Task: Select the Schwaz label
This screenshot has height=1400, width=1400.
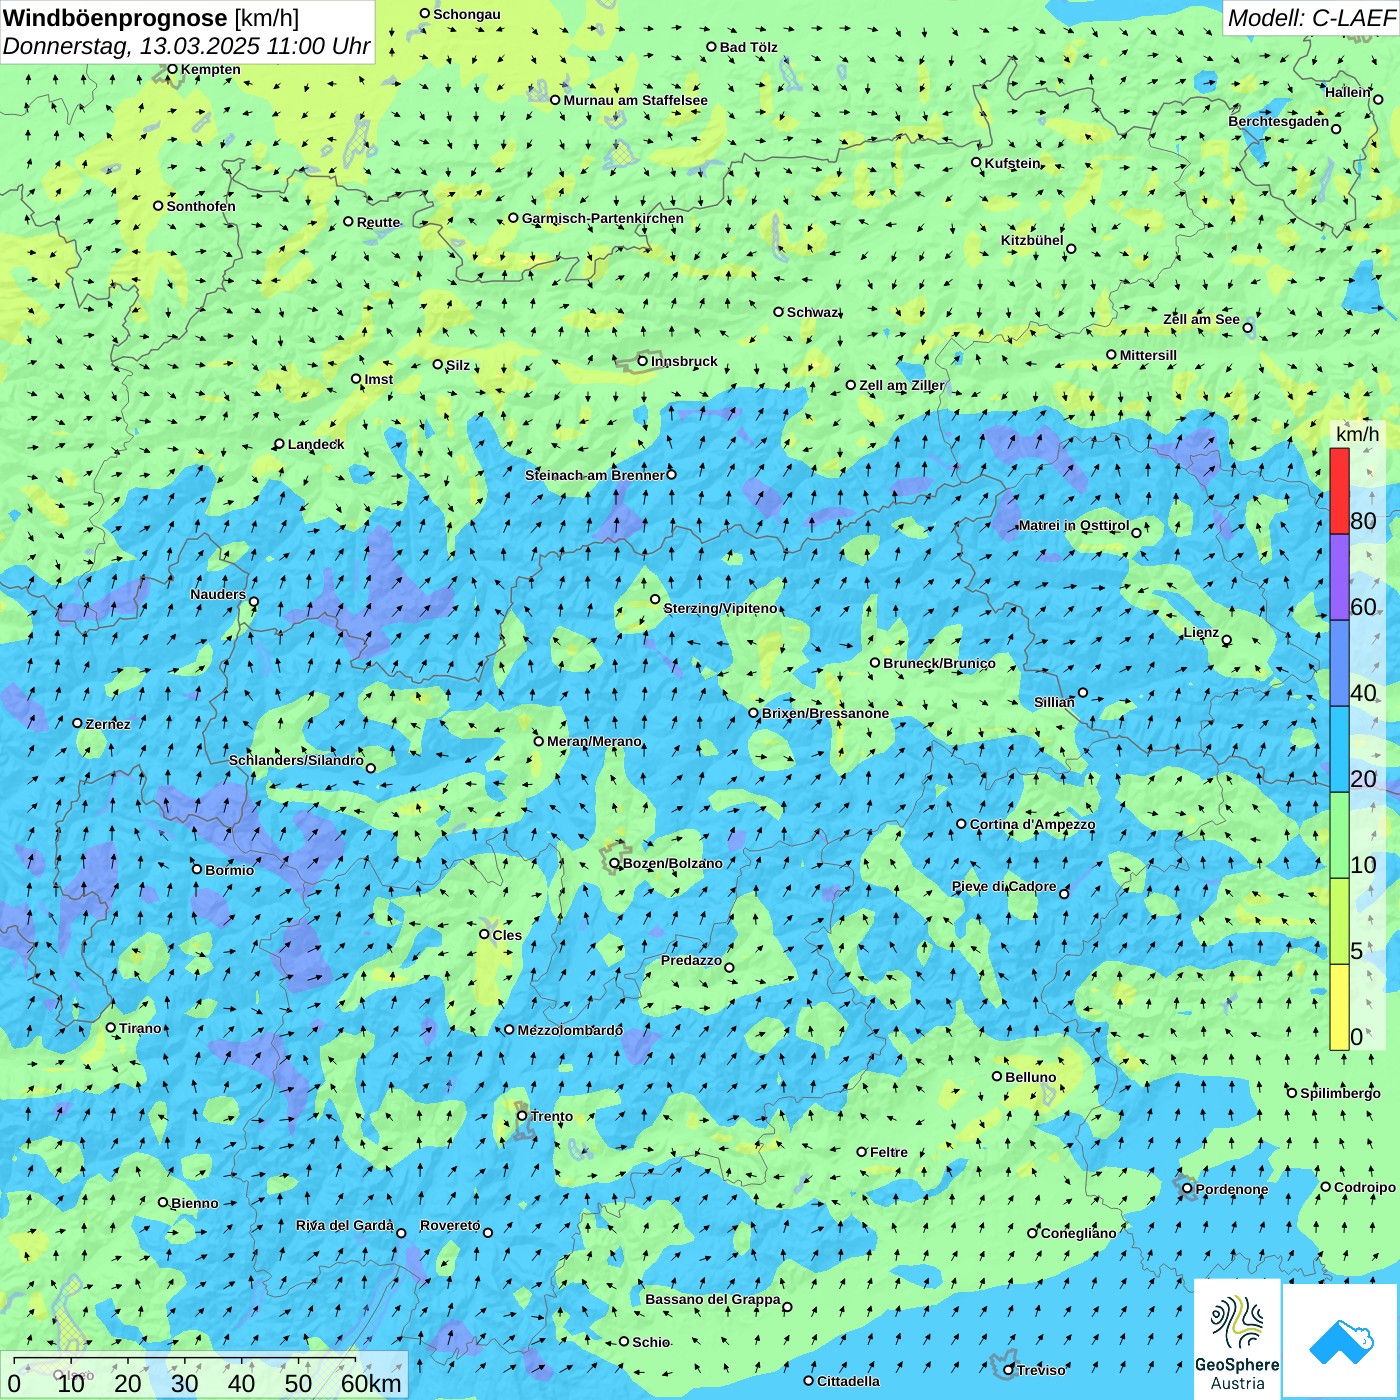Action: (x=812, y=312)
